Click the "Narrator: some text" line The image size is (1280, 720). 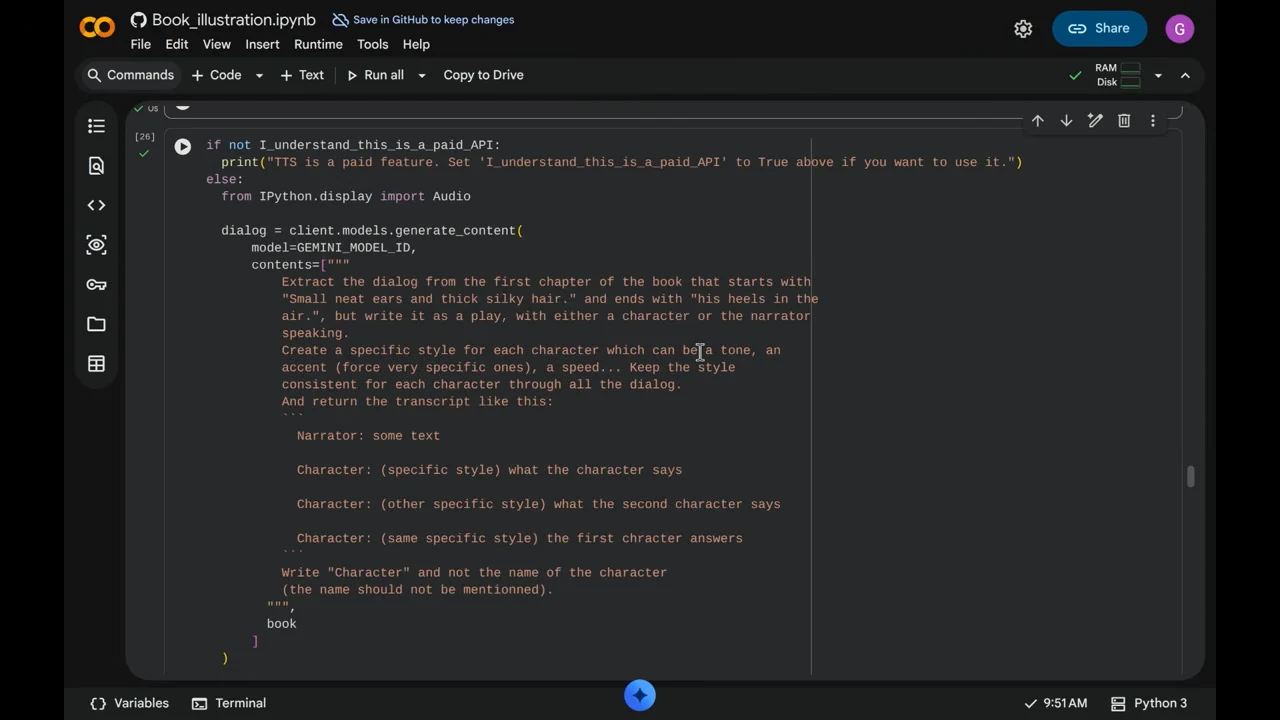pos(368,435)
